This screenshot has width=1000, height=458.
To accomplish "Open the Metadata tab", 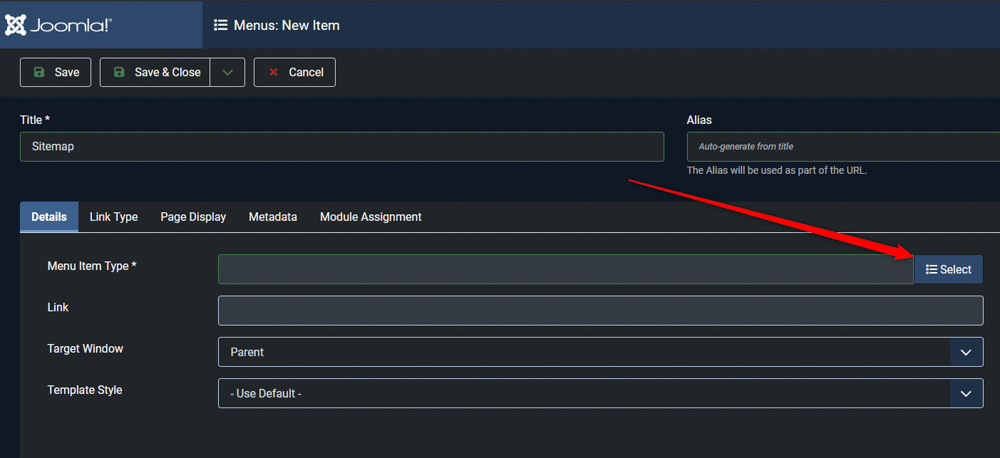I will coord(273,217).
